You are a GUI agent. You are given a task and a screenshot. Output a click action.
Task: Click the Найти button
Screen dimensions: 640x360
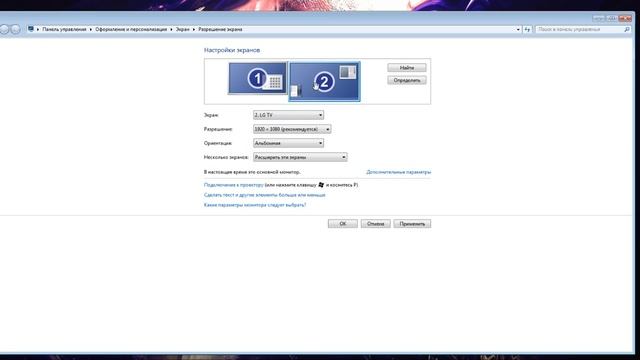pos(407,68)
